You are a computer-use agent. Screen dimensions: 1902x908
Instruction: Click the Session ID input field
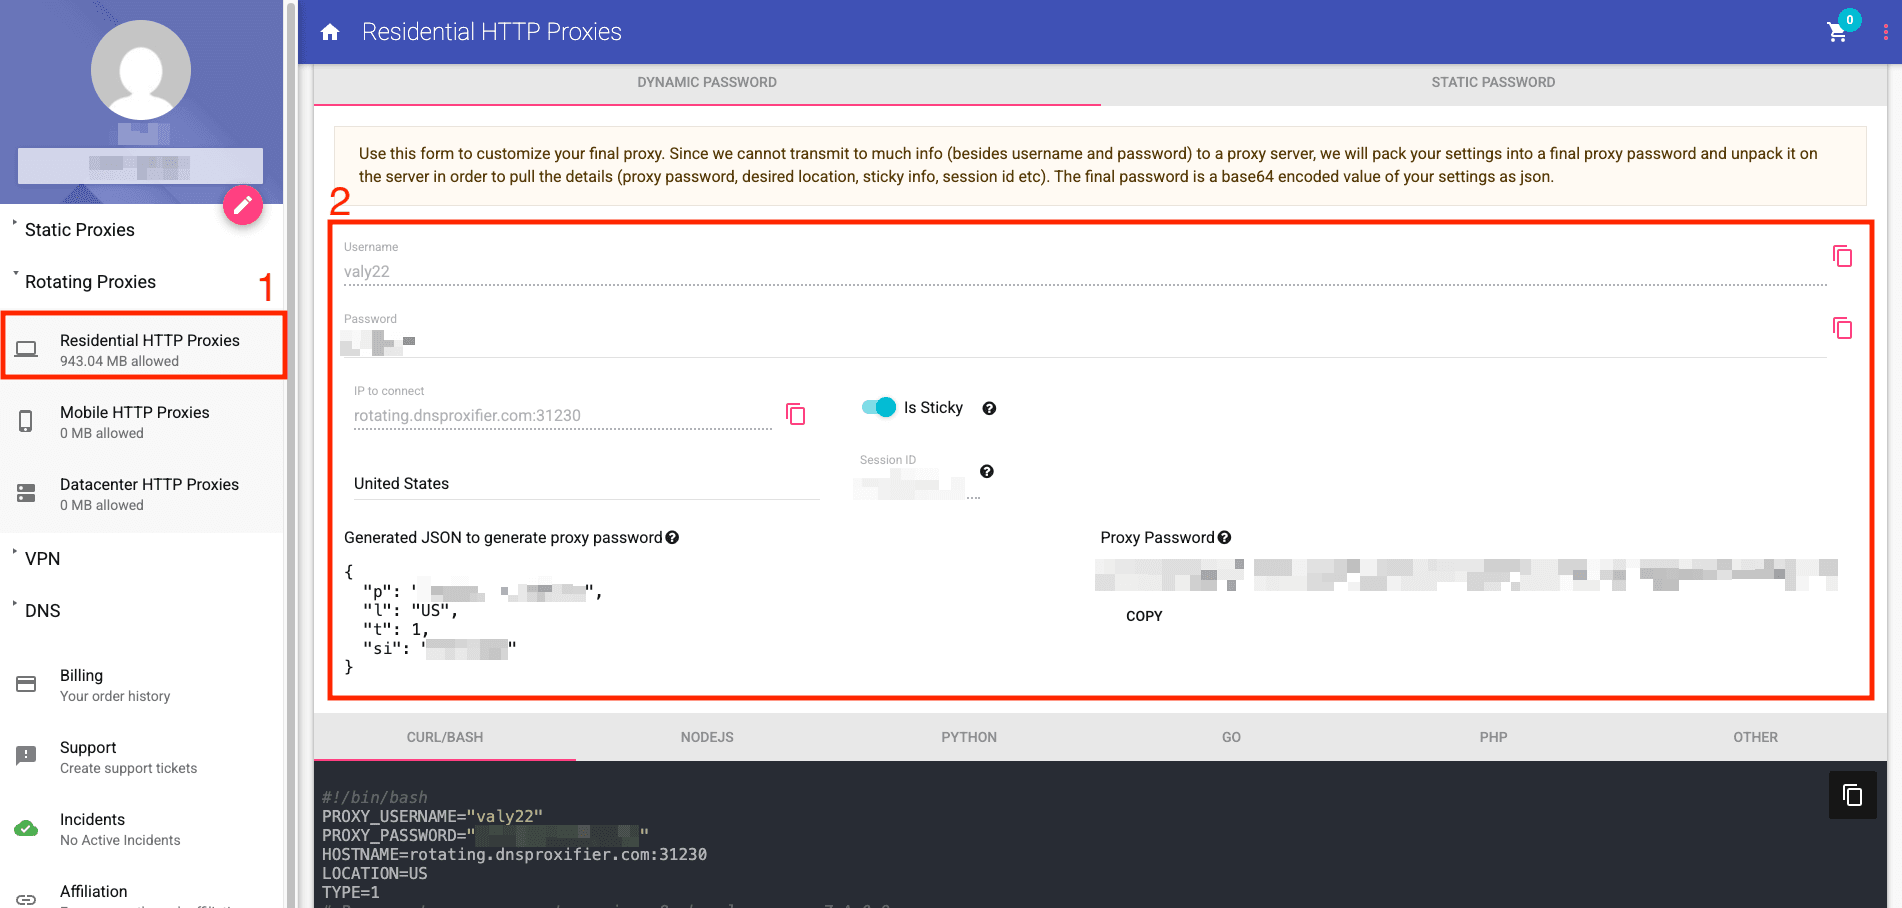click(x=916, y=486)
